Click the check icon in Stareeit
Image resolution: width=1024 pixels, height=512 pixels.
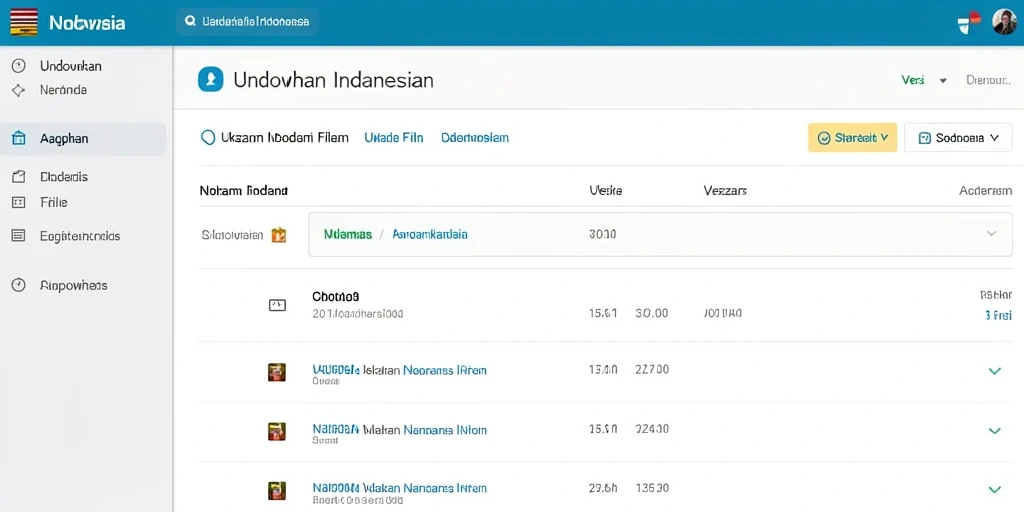coord(824,138)
